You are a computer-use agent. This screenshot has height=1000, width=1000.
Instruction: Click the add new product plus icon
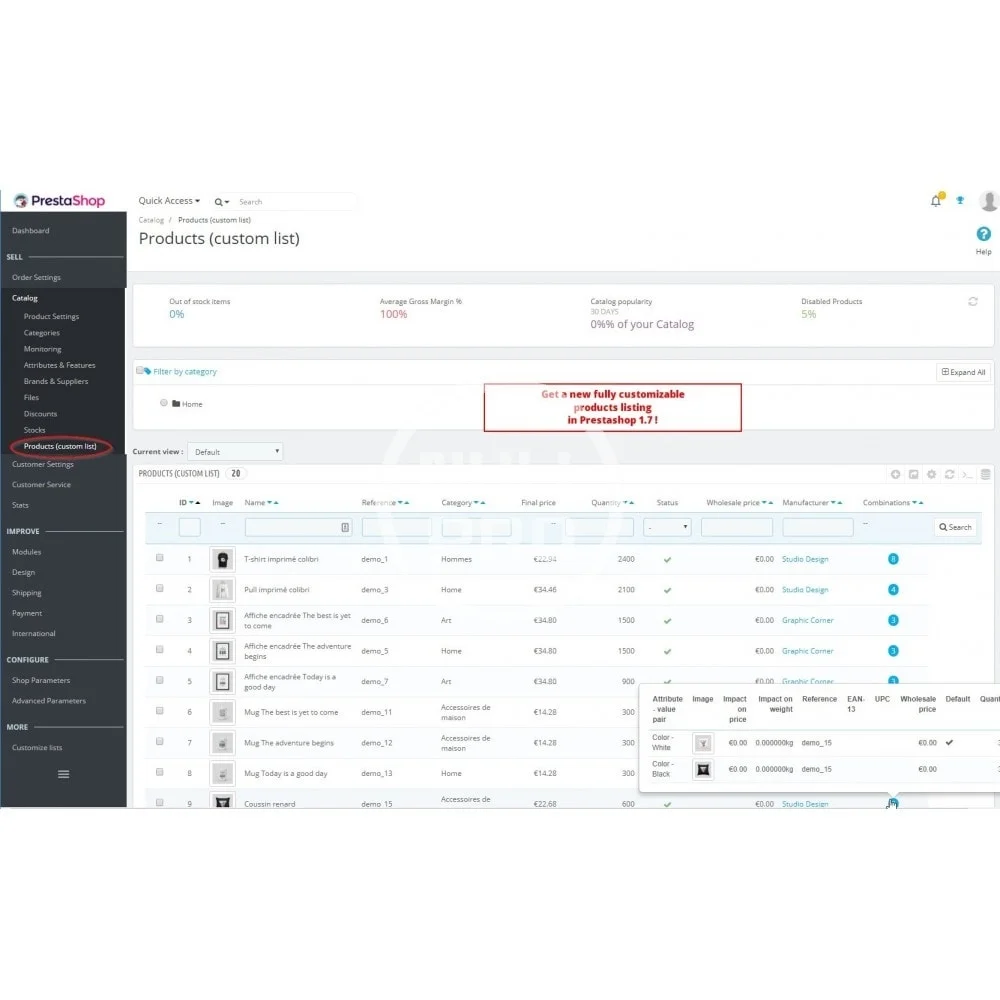(896, 474)
